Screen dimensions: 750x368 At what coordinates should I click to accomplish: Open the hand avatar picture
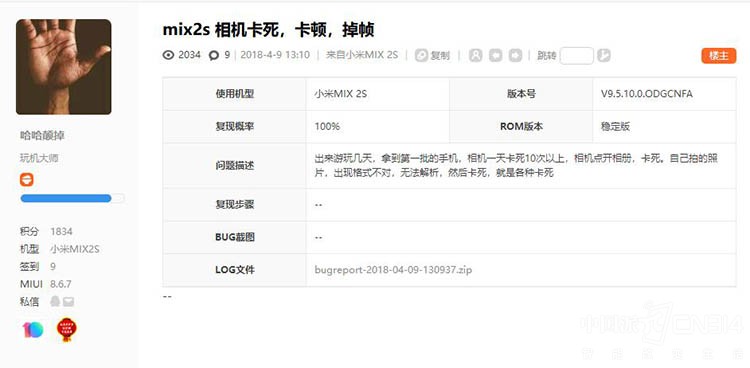[x=64, y=67]
